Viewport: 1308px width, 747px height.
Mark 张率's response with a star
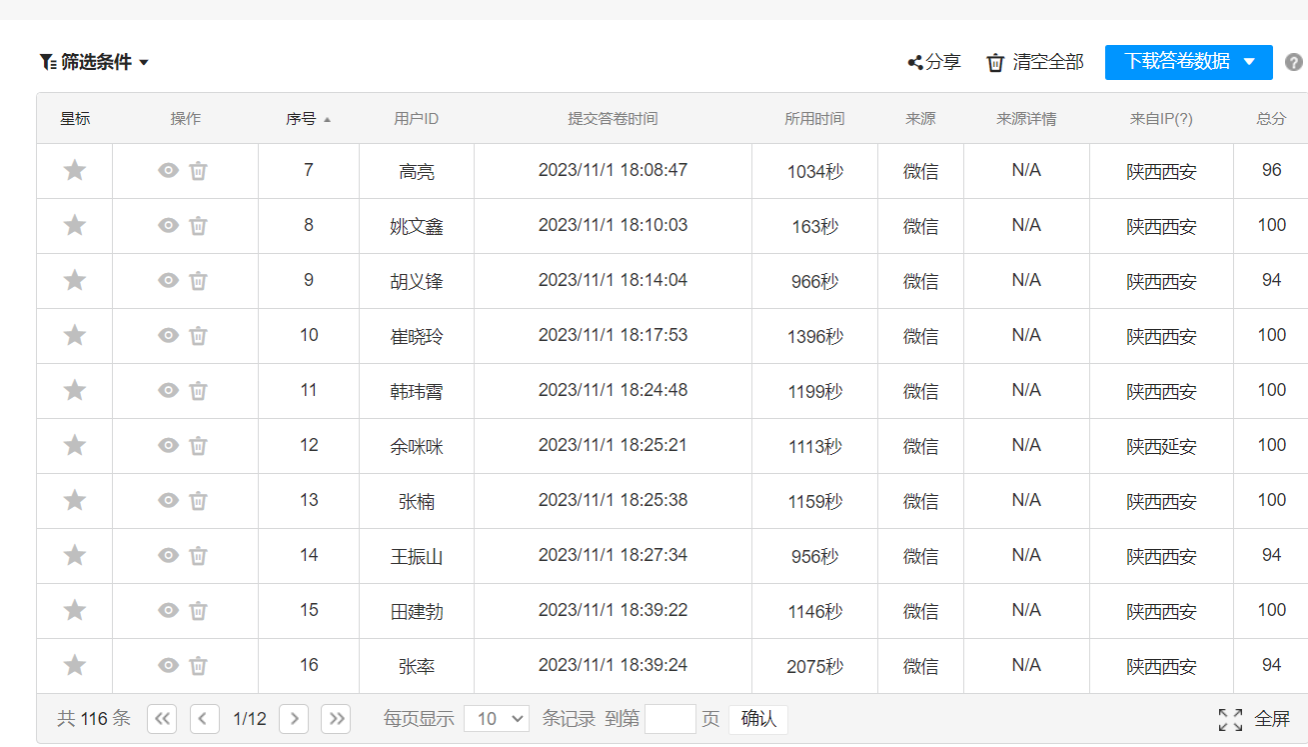[74, 666]
